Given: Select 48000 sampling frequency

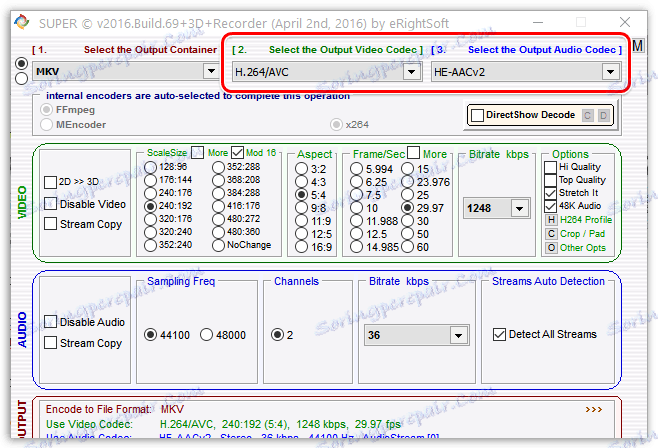Looking at the screenshot, I should point(206,335).
